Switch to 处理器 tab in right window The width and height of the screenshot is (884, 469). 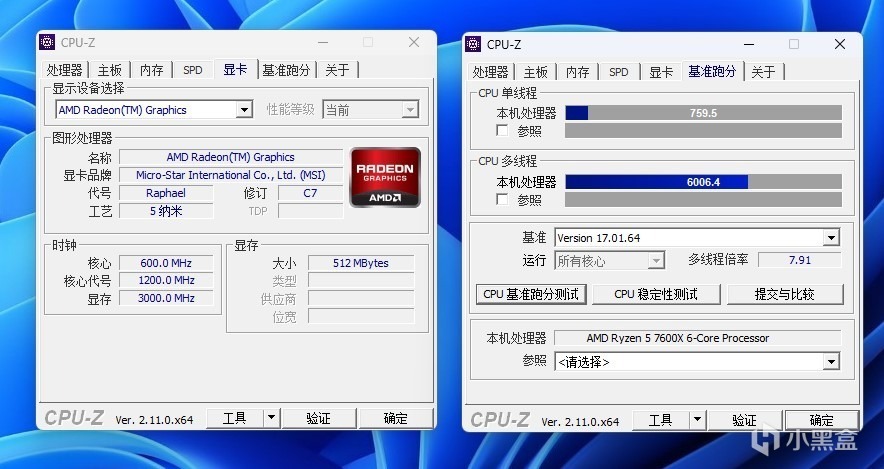[490, 72]
